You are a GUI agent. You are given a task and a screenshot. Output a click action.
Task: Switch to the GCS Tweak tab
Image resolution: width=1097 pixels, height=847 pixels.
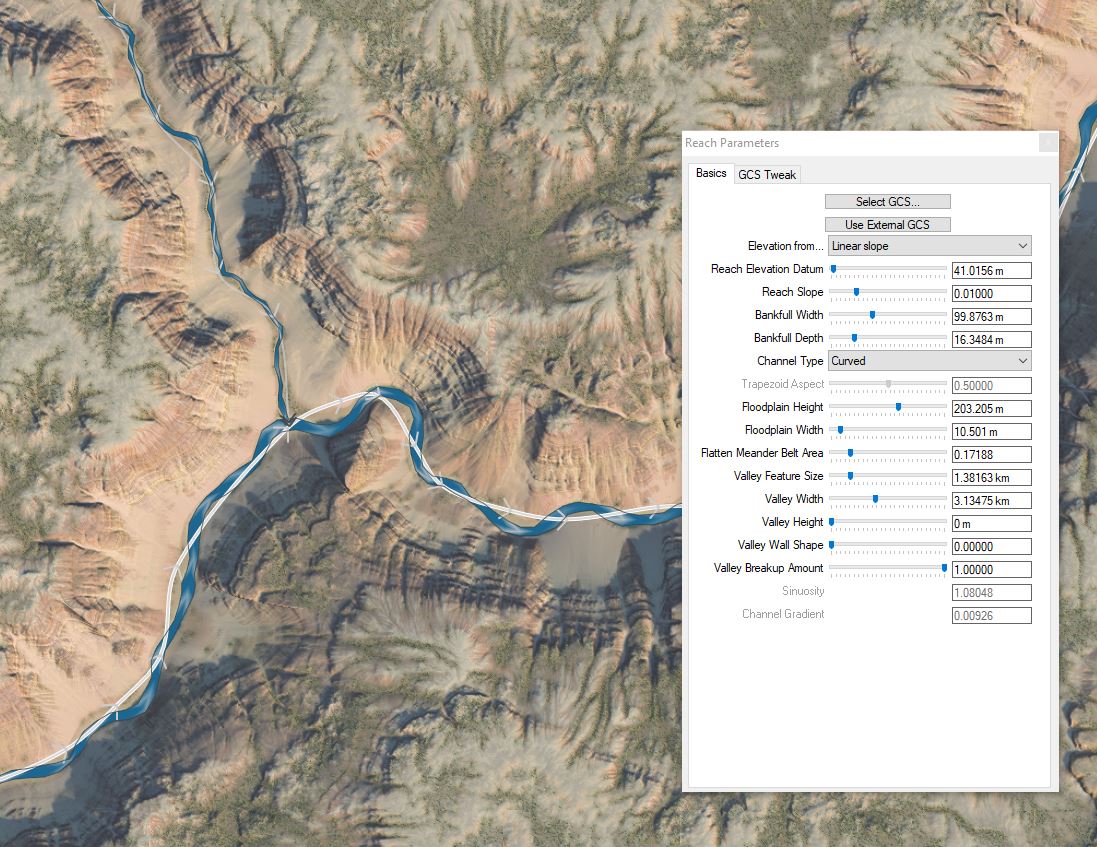click(x=767, y=175)
